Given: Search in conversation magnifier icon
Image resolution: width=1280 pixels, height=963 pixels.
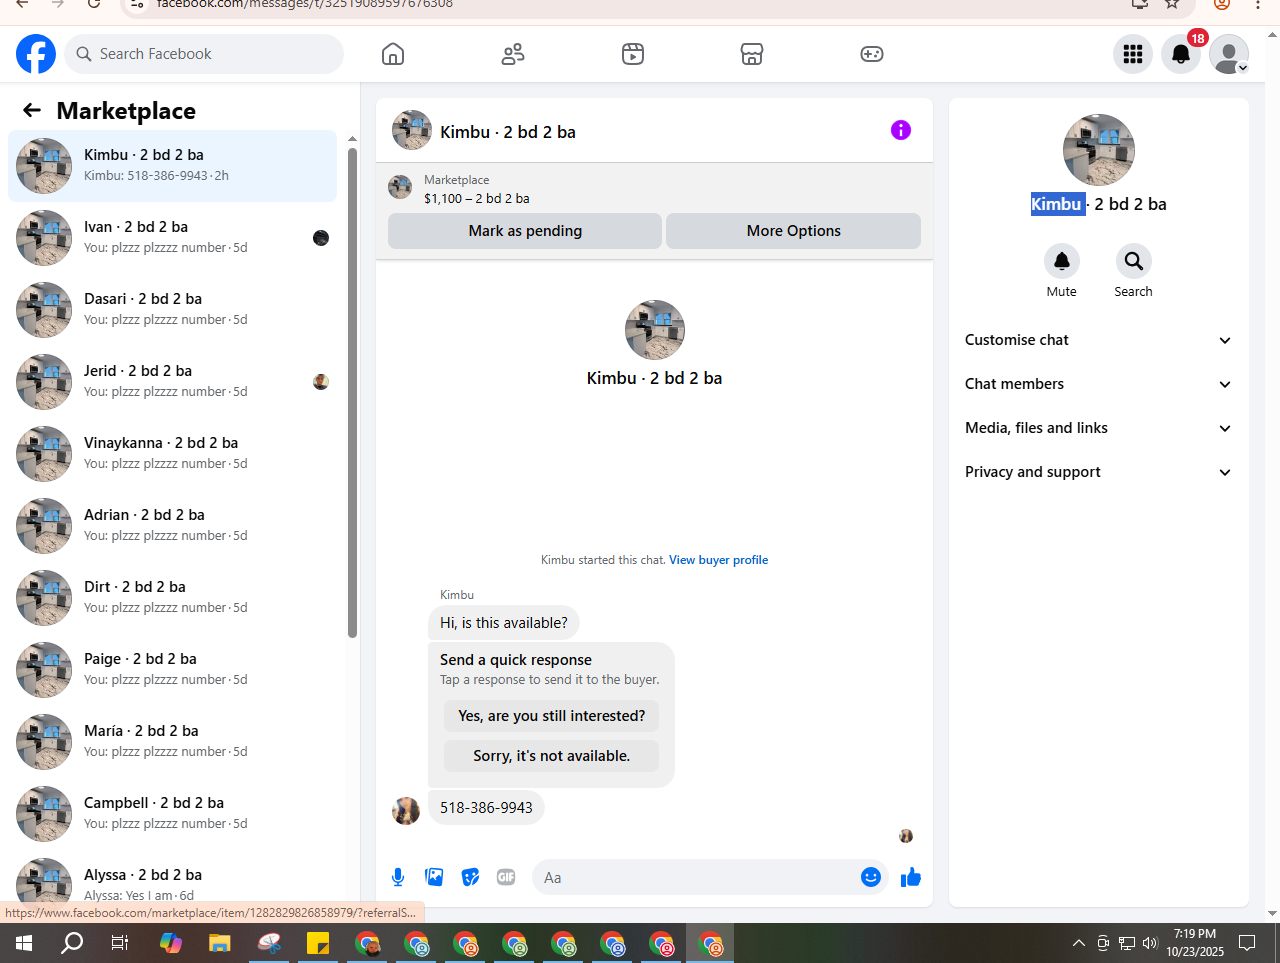Looking at the screenshot, I should pos(1134,261).
